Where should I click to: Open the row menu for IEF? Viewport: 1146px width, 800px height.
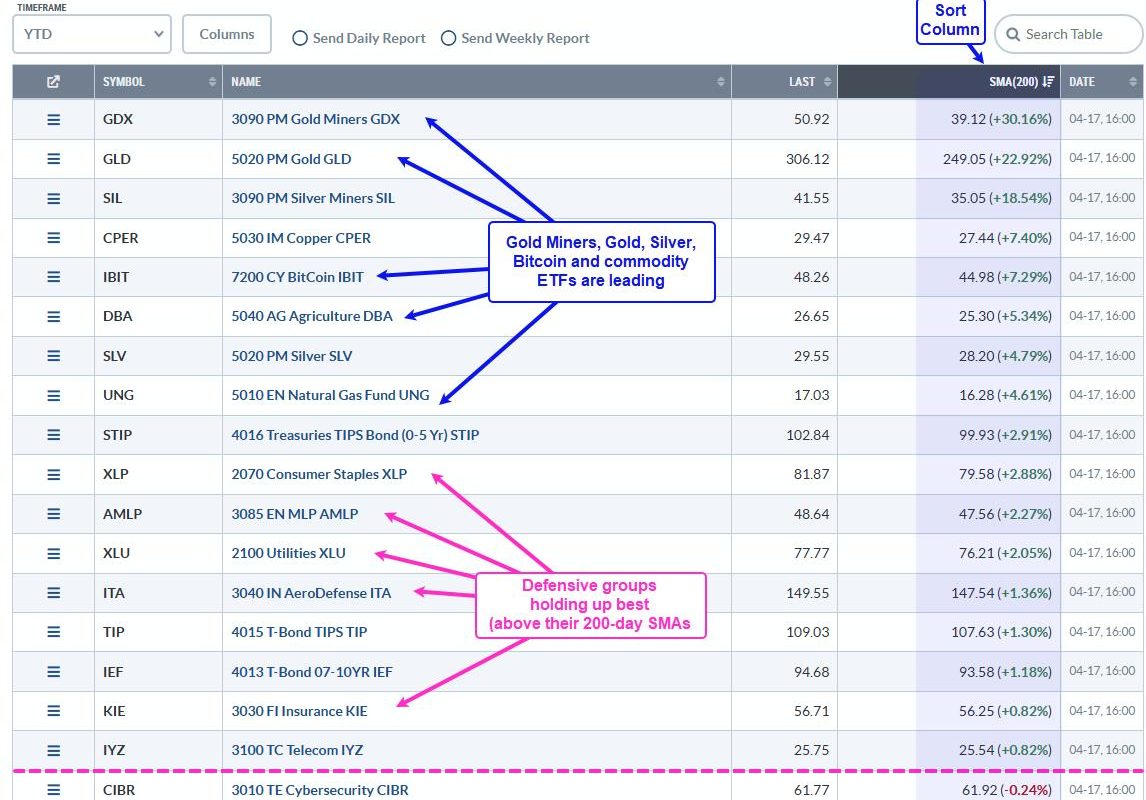pos(53,671)
